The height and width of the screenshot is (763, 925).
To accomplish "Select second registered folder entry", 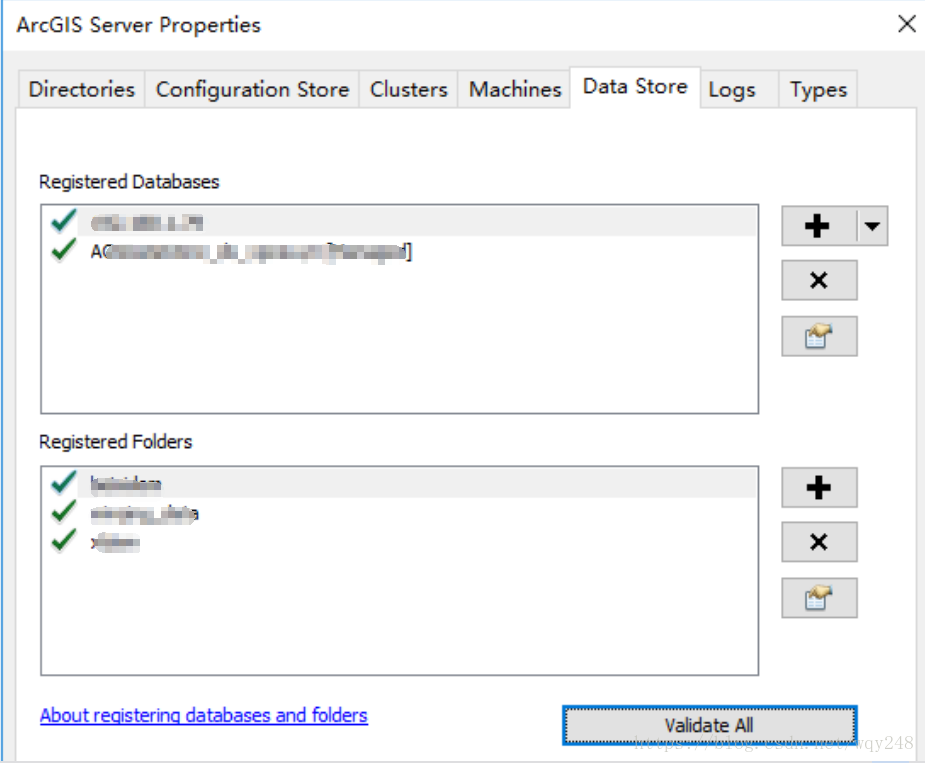I will tap(399, 513).
